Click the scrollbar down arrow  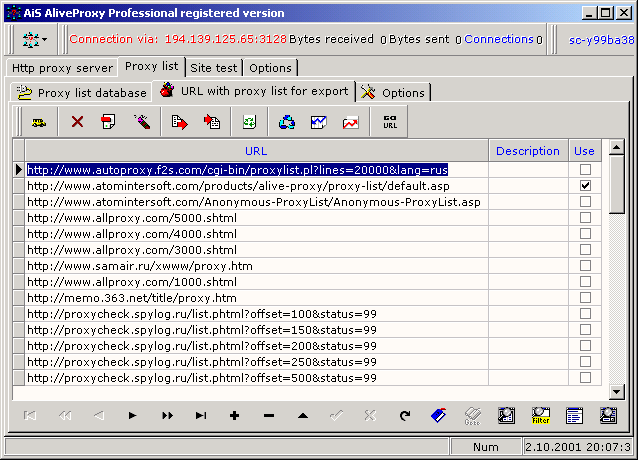tap(617, 392)
